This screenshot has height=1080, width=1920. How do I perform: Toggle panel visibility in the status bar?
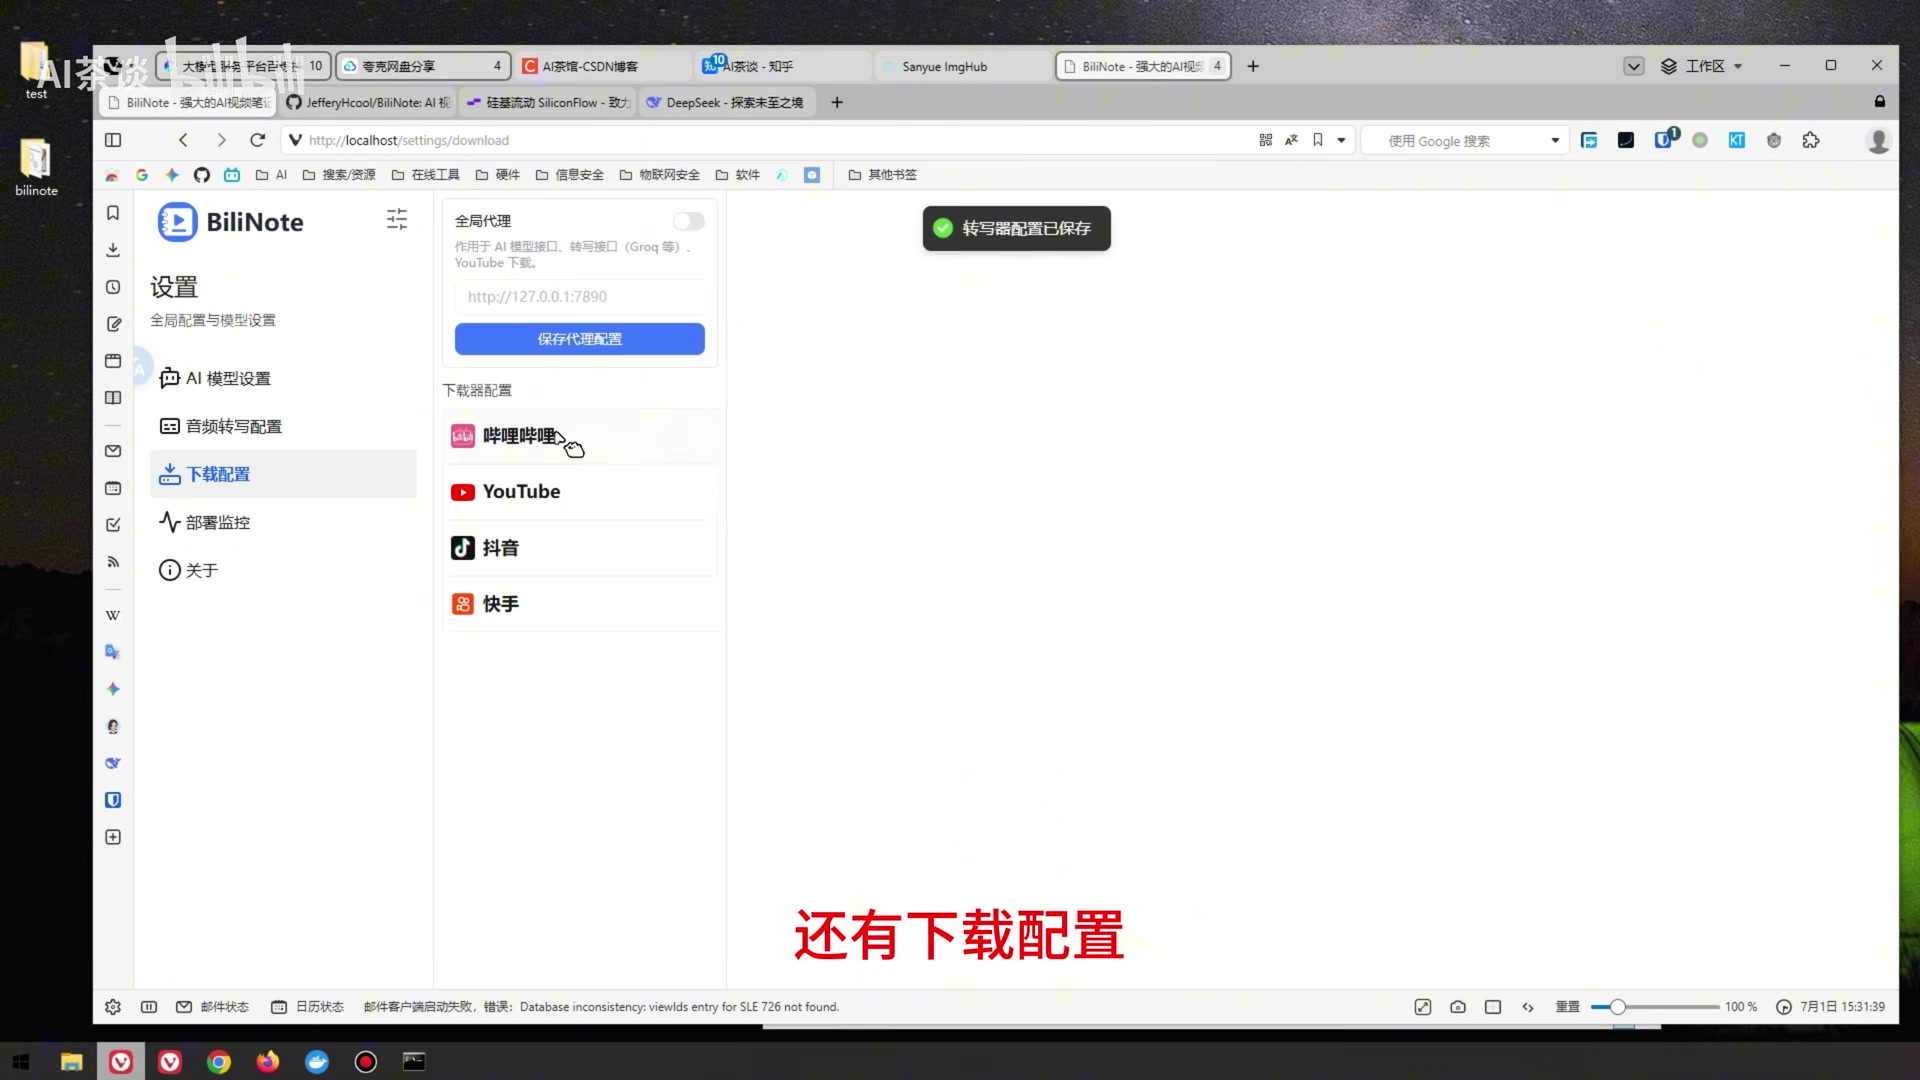(x=149, y=1007)
